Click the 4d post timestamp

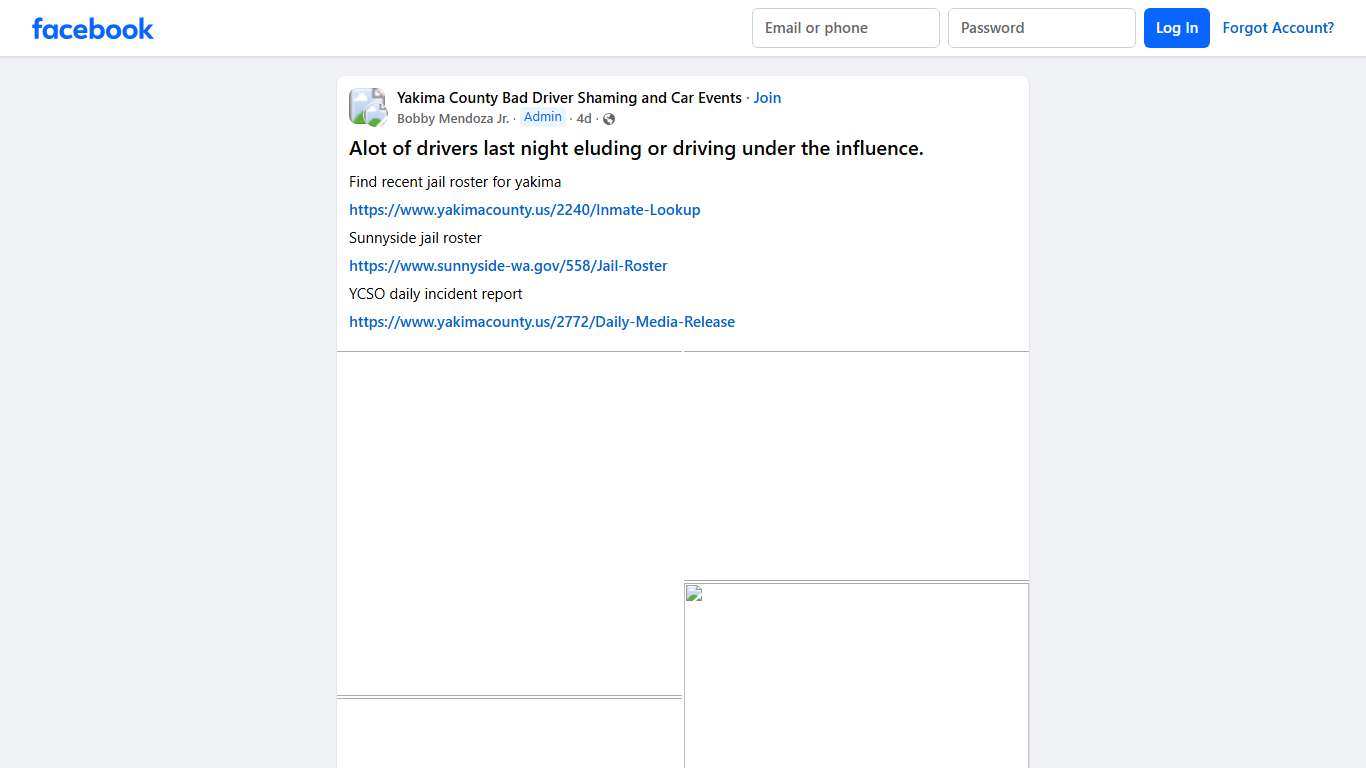[x=584, y=119]
